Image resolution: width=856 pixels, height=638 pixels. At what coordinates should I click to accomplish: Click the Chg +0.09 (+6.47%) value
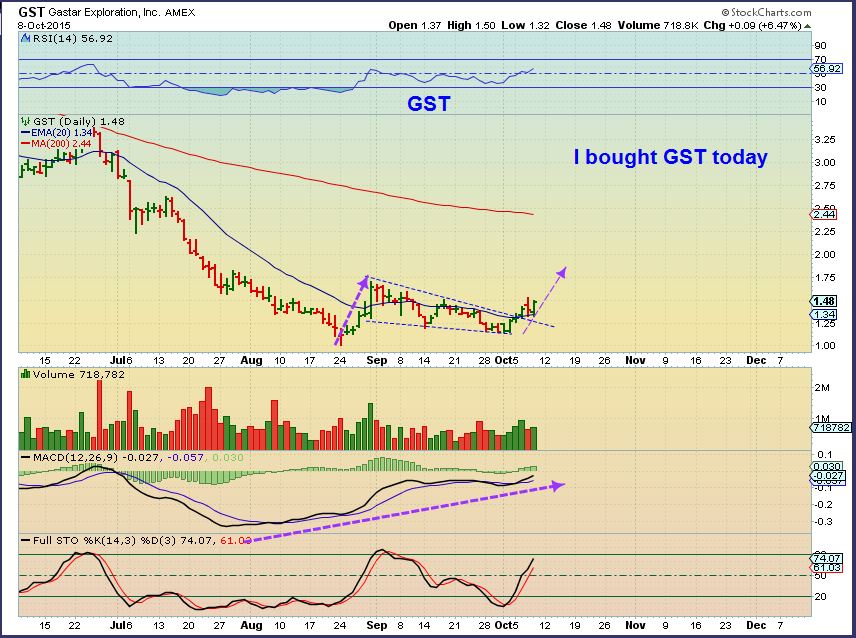[752, 26]
